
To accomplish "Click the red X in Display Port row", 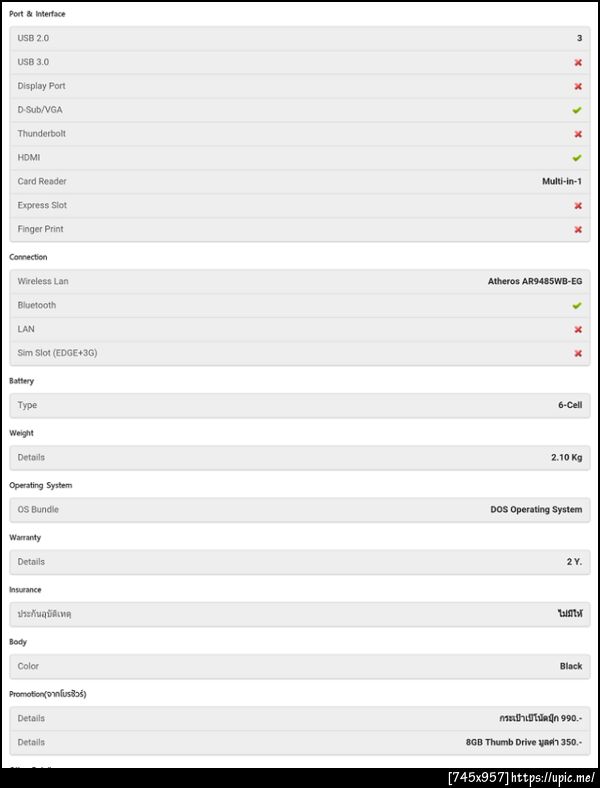I will pyautogui.click(x=578, y=86).
